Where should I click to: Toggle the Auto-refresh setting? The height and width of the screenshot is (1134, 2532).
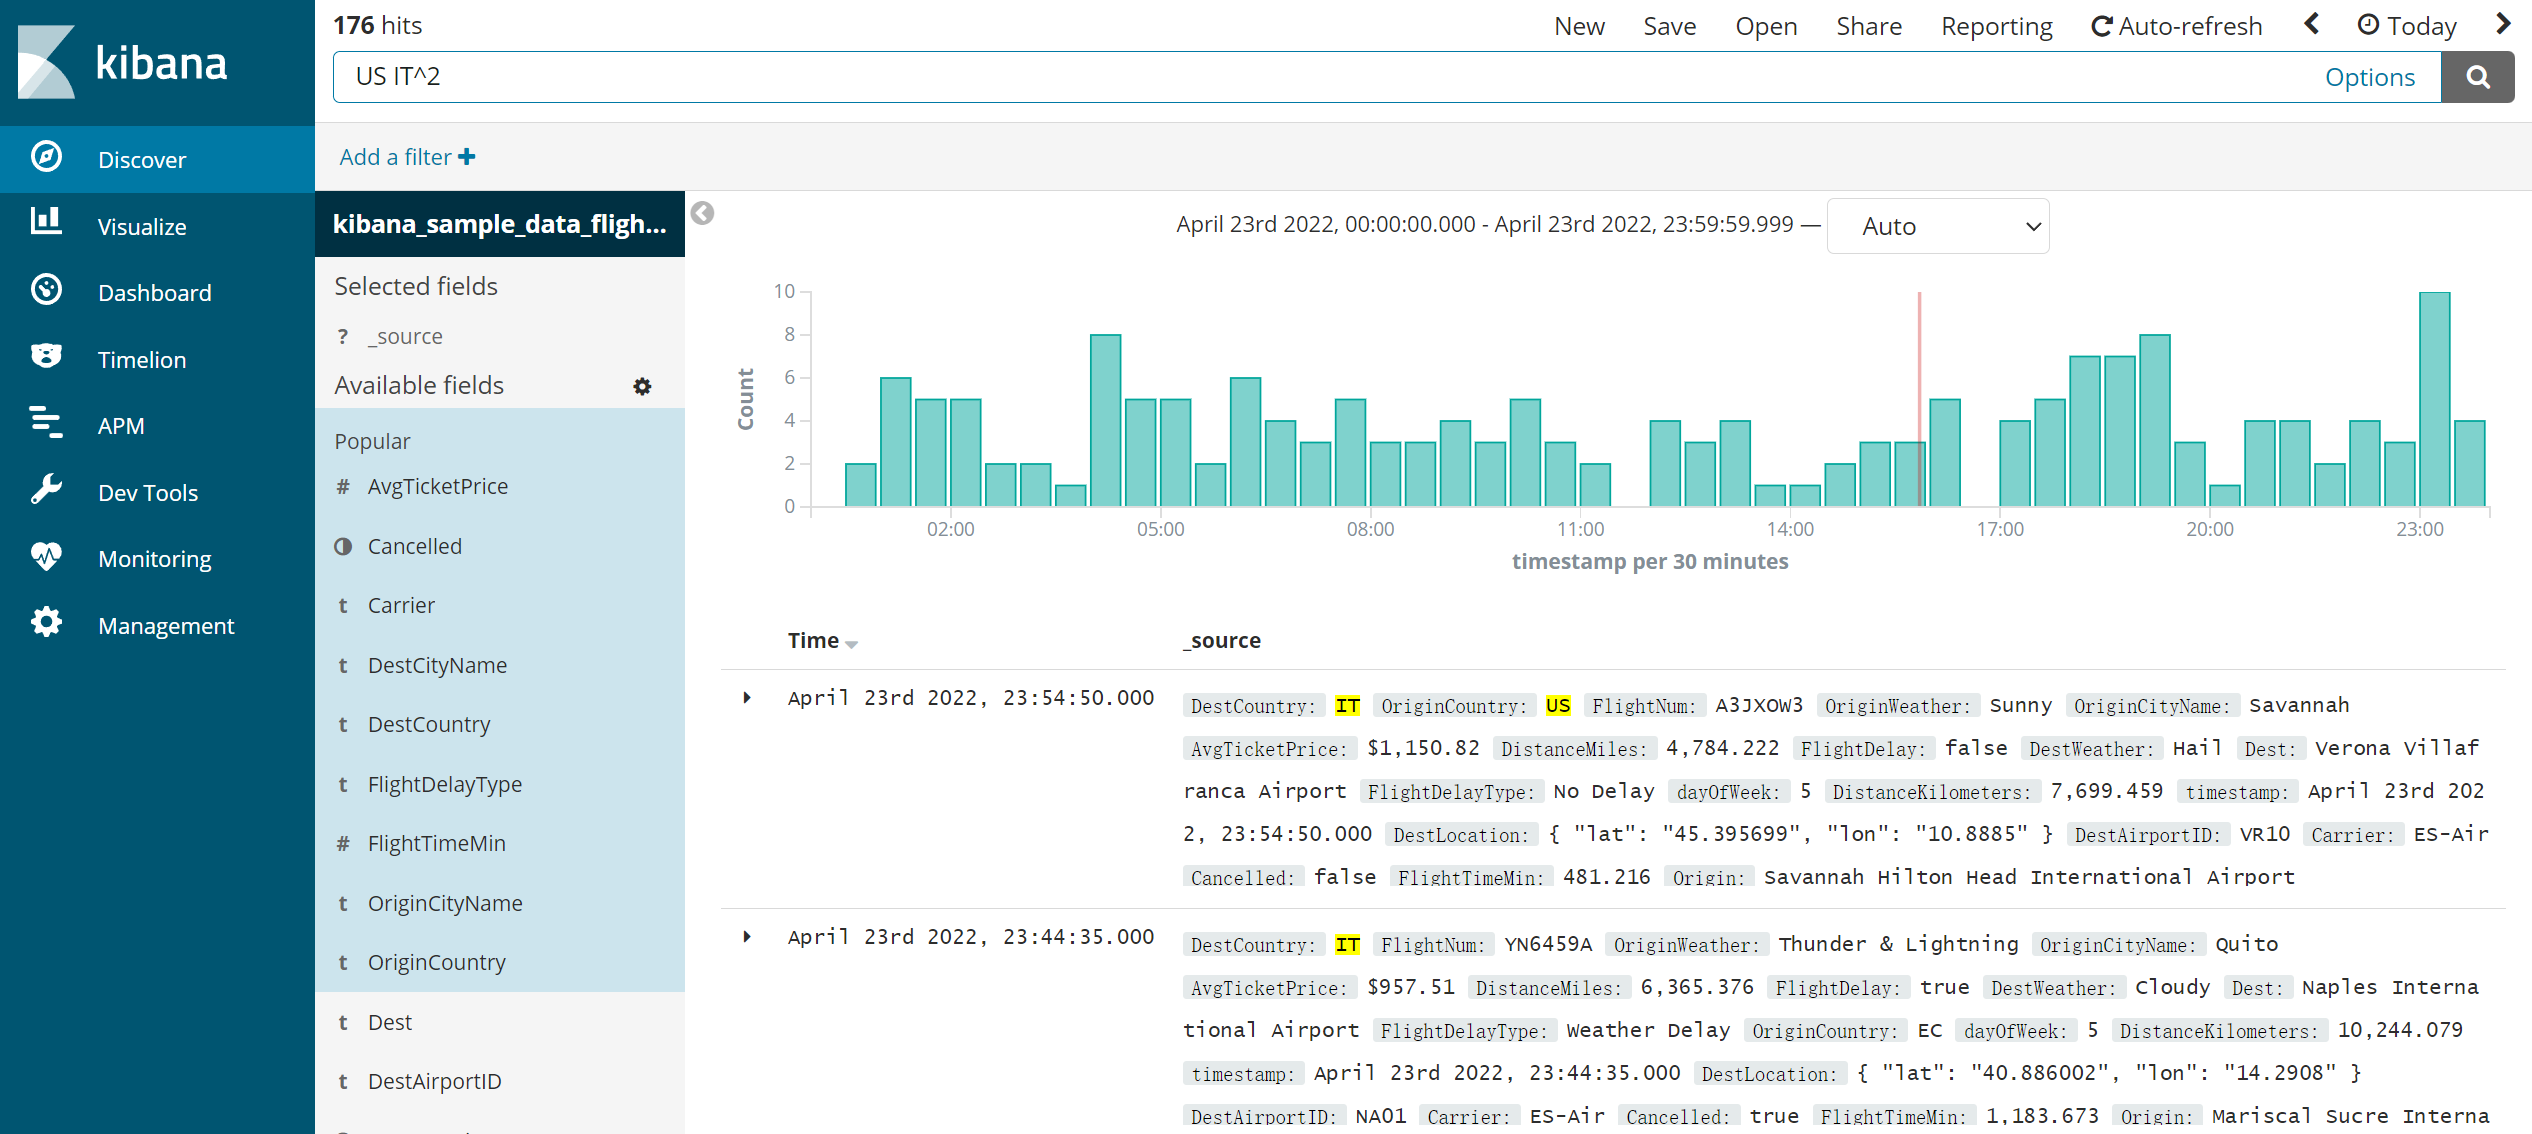click(x=2176, y=26)
